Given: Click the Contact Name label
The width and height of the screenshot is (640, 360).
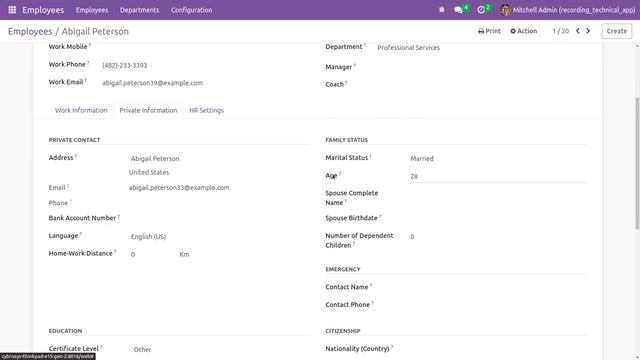Looking at the screenshot, I should click(347, 287).
